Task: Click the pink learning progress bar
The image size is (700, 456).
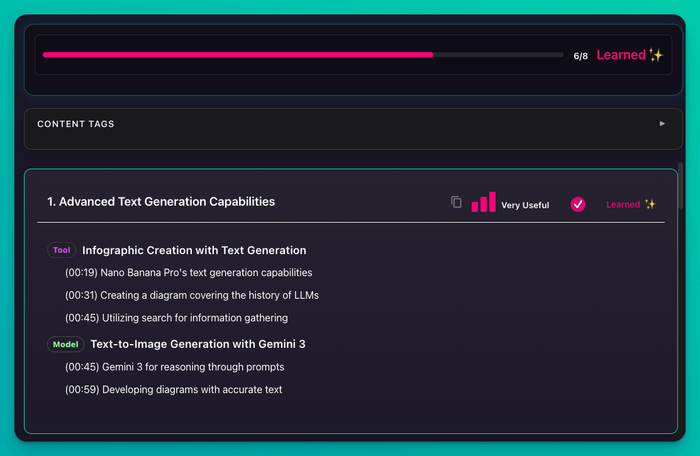Action: point(237,55)
